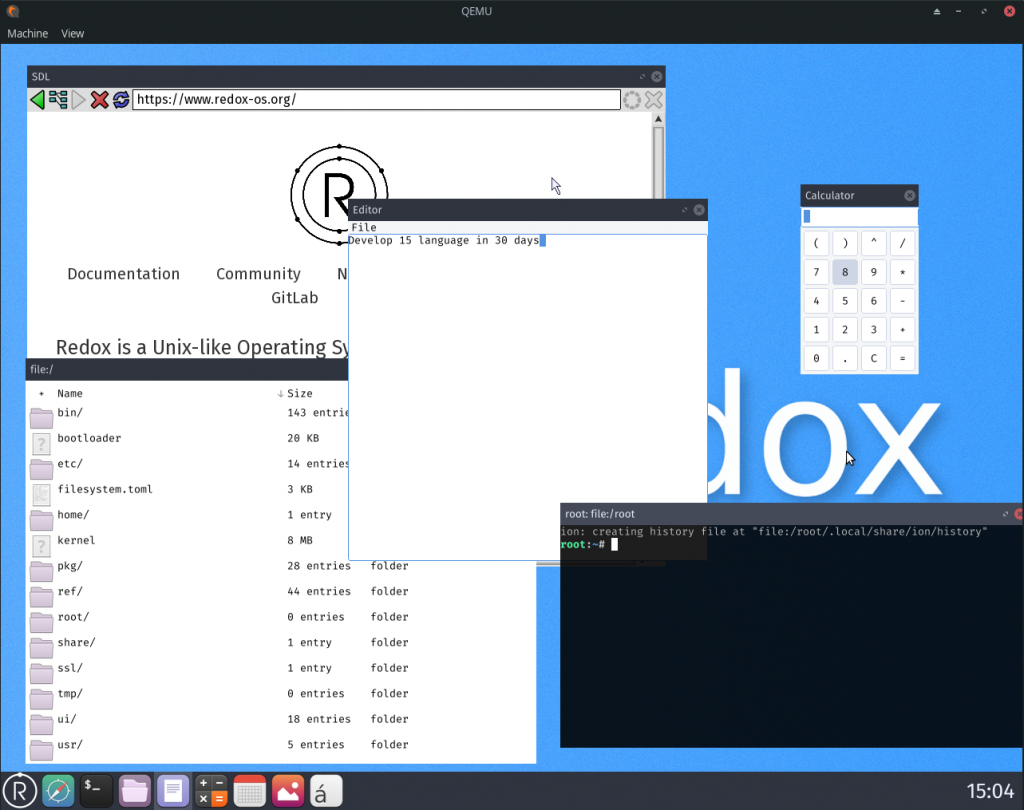
Task: Click the browser throbber gear icon
Action: 632,100
